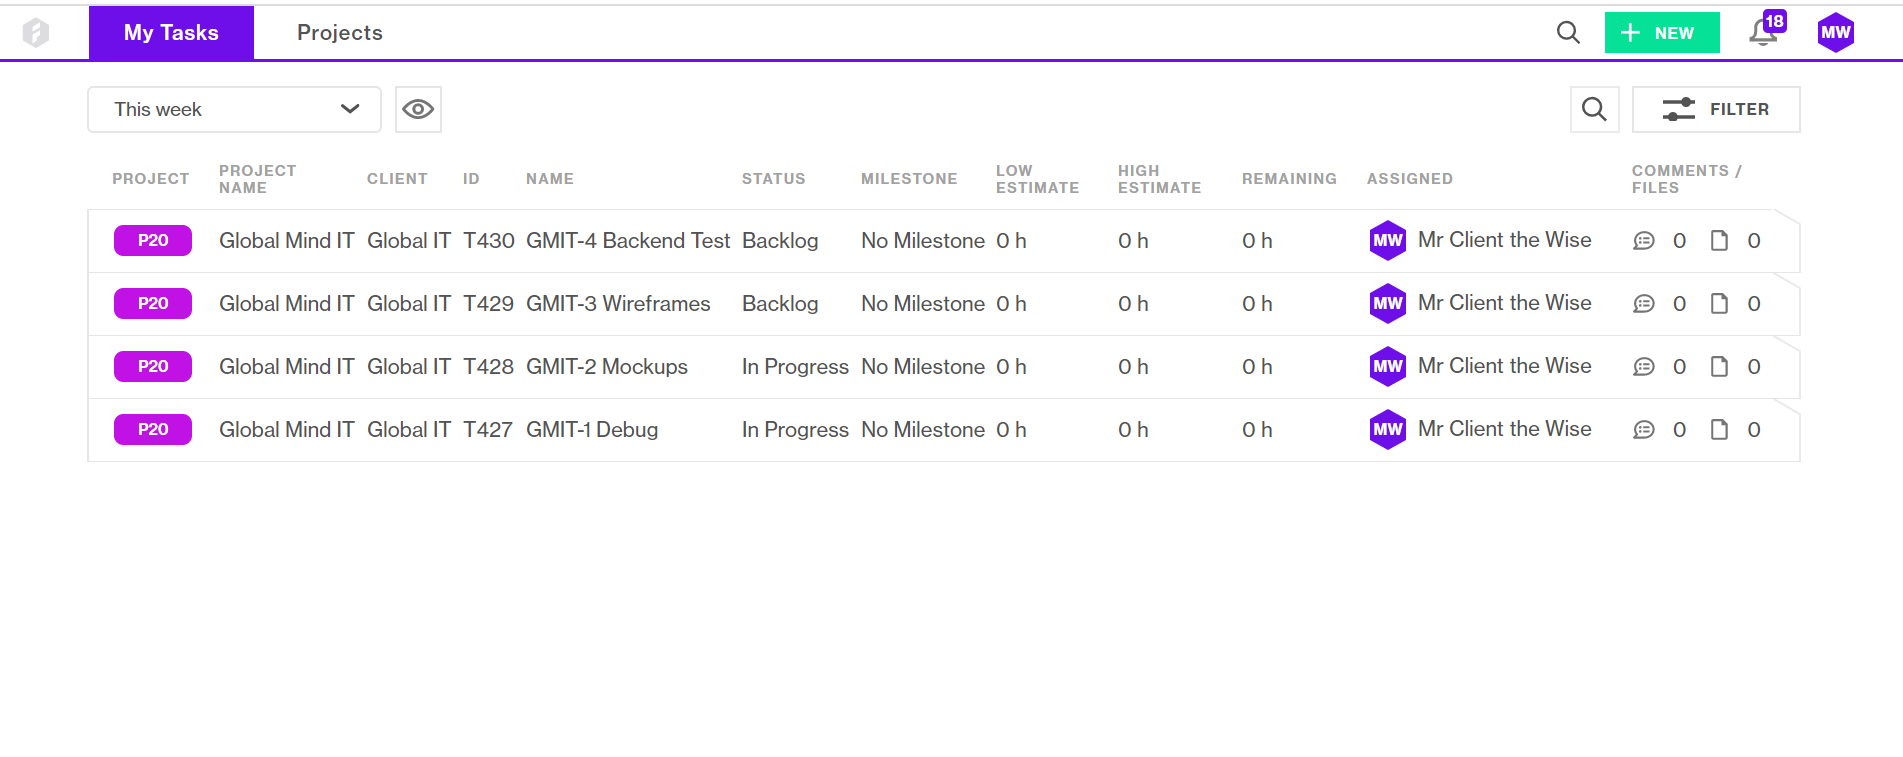Open comments icon for T428 task
1903x757 pixels.
[1644, 367]
